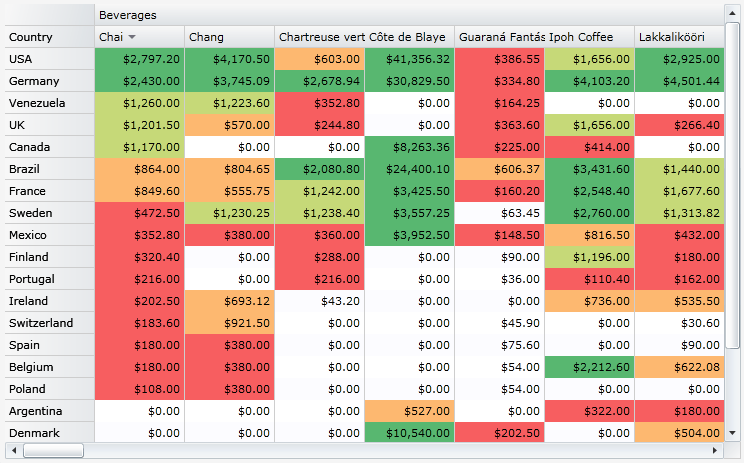
Task: Select the Ipoh Coffee column header
Action: (589, 37)
